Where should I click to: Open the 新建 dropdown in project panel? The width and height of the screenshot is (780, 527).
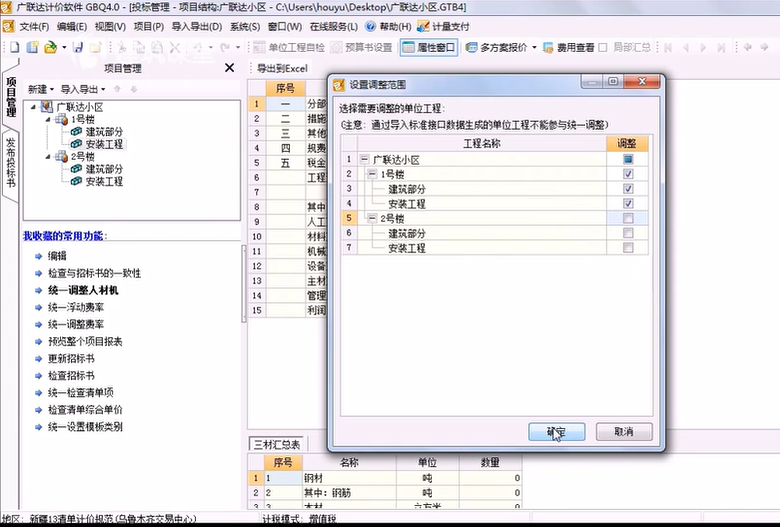41,89
